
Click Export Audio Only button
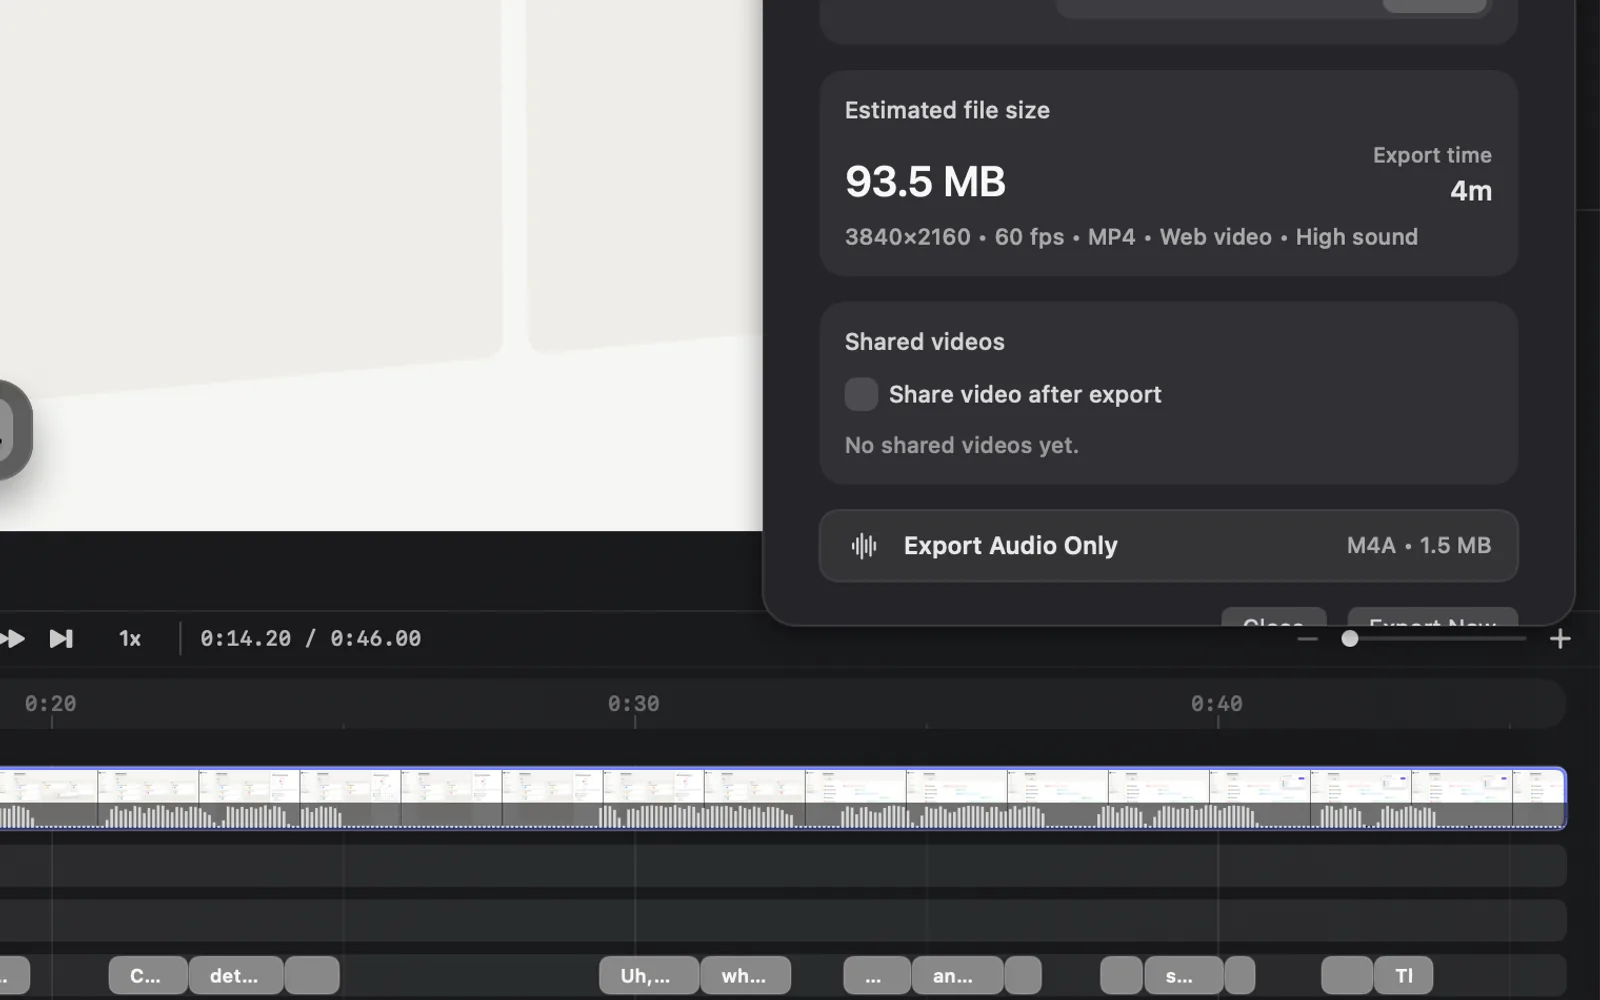1168,546
